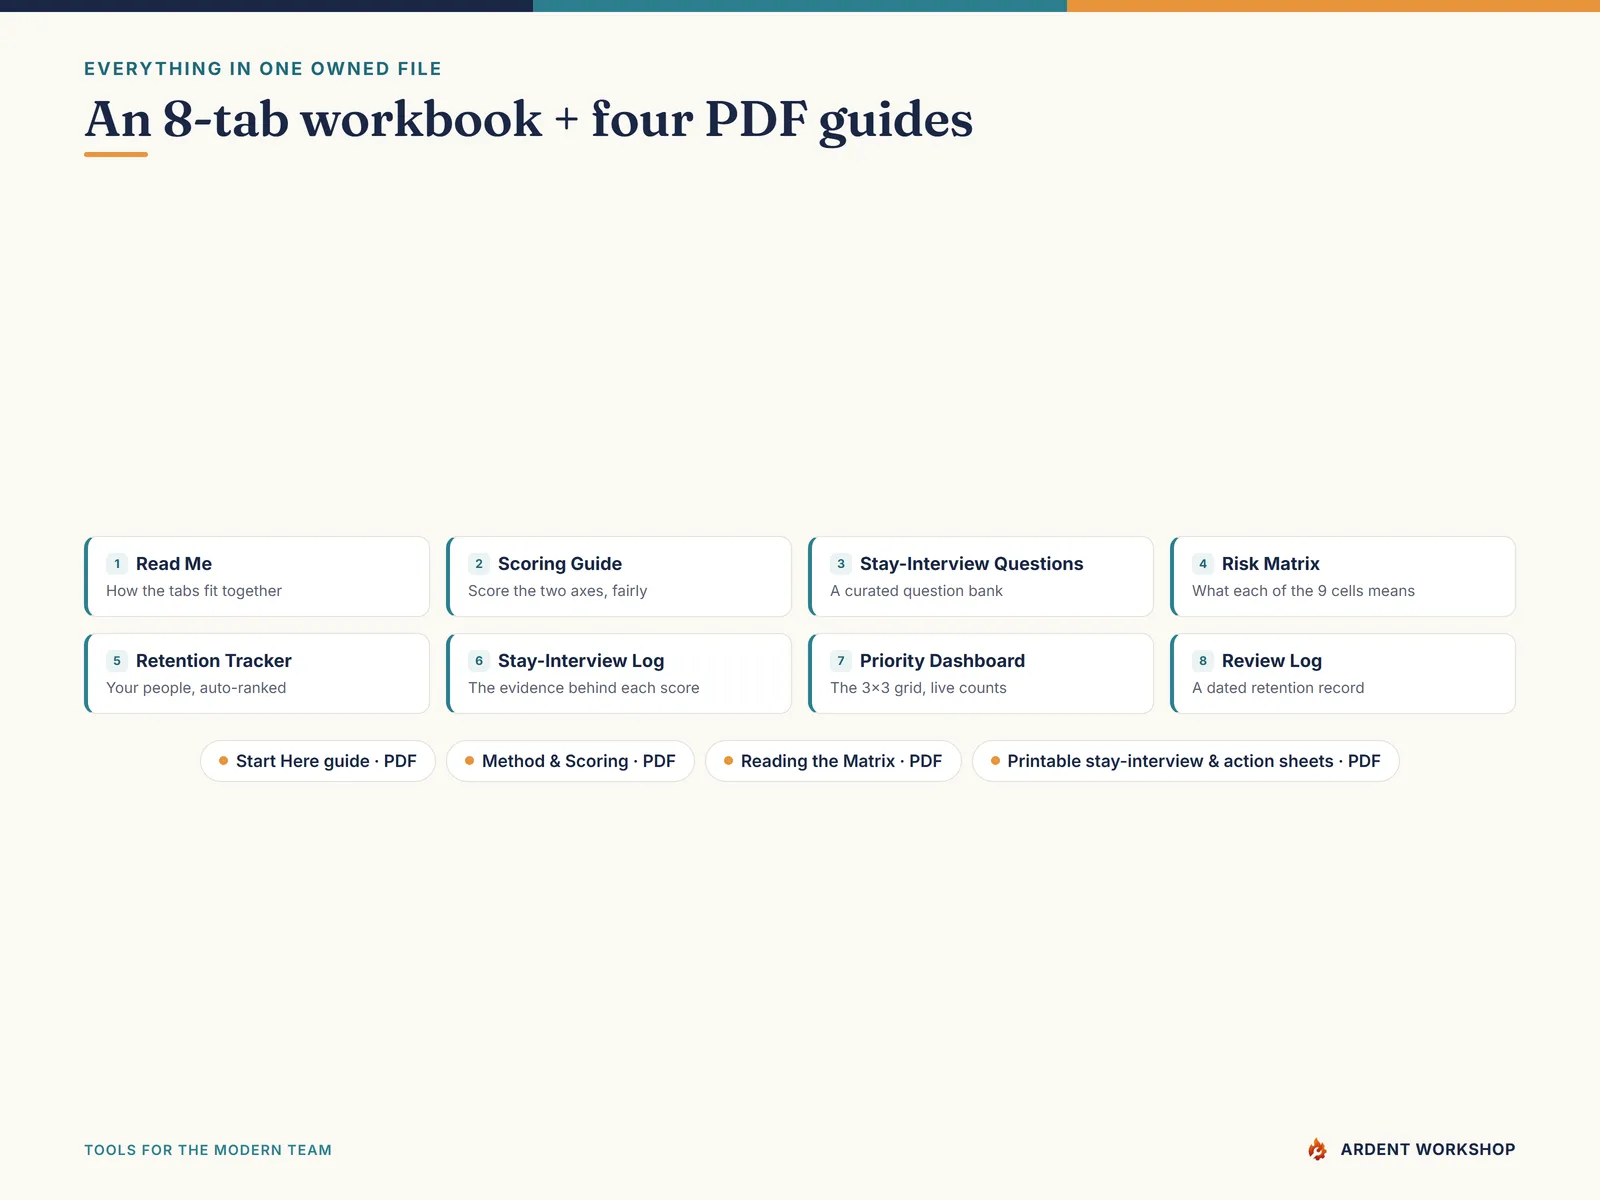Open the Printable stay-interview & action sheets pill
Image resolution: width=1600 pixels, height=1200 pixels.
(x=1186, y=761)
